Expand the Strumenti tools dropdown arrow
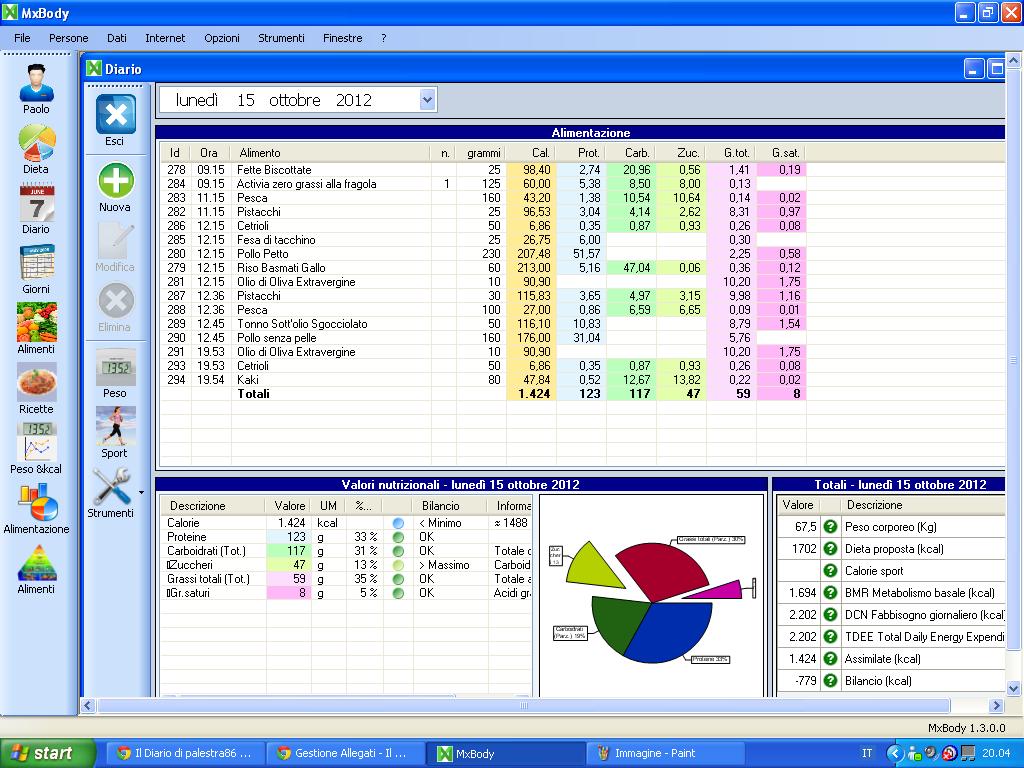This screenshot has width=1024, height=768. tap(141, 492)
